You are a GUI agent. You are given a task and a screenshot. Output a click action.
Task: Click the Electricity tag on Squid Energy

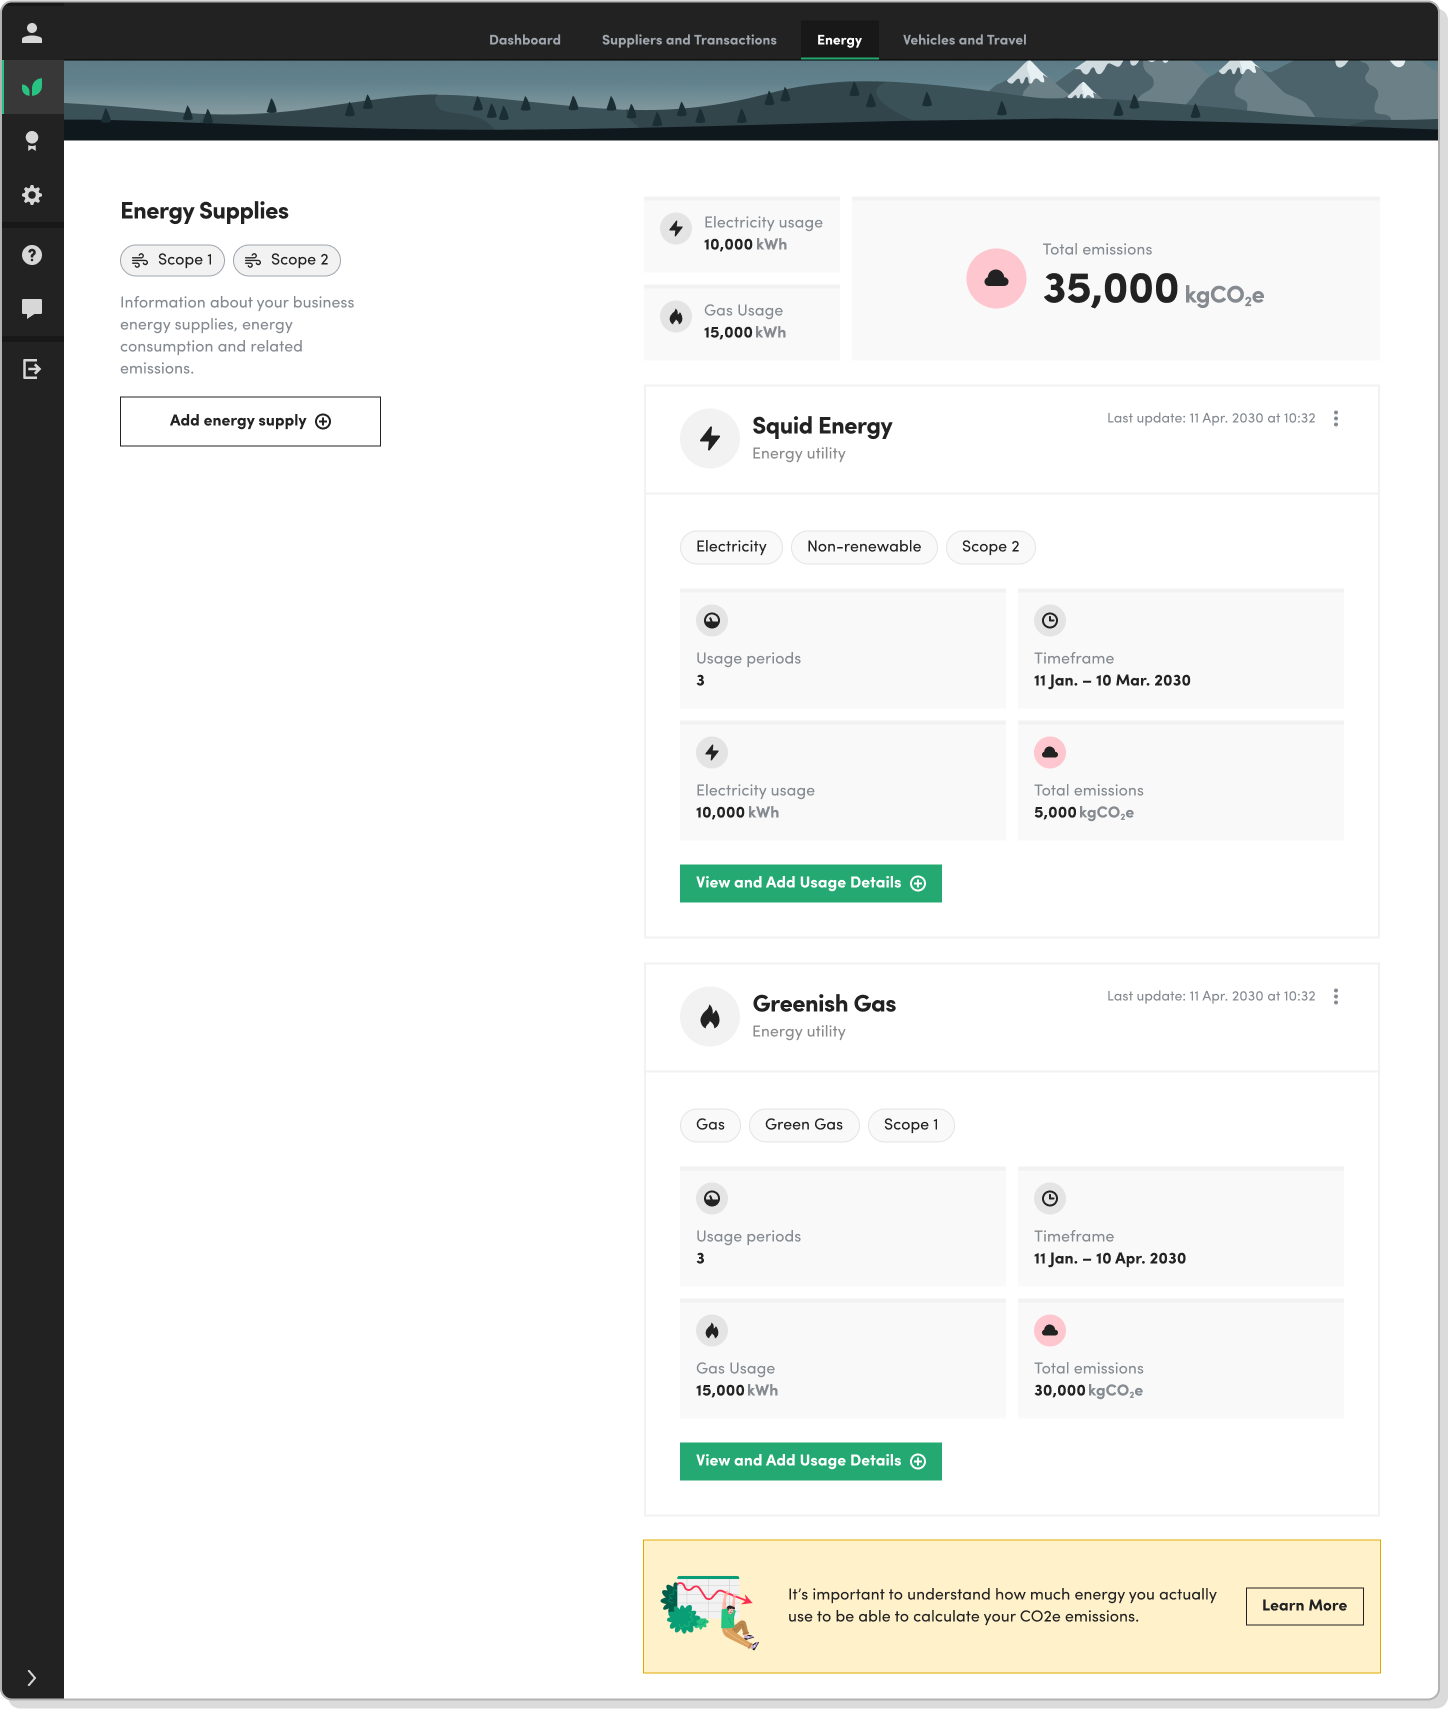click(x=731, y=547)
